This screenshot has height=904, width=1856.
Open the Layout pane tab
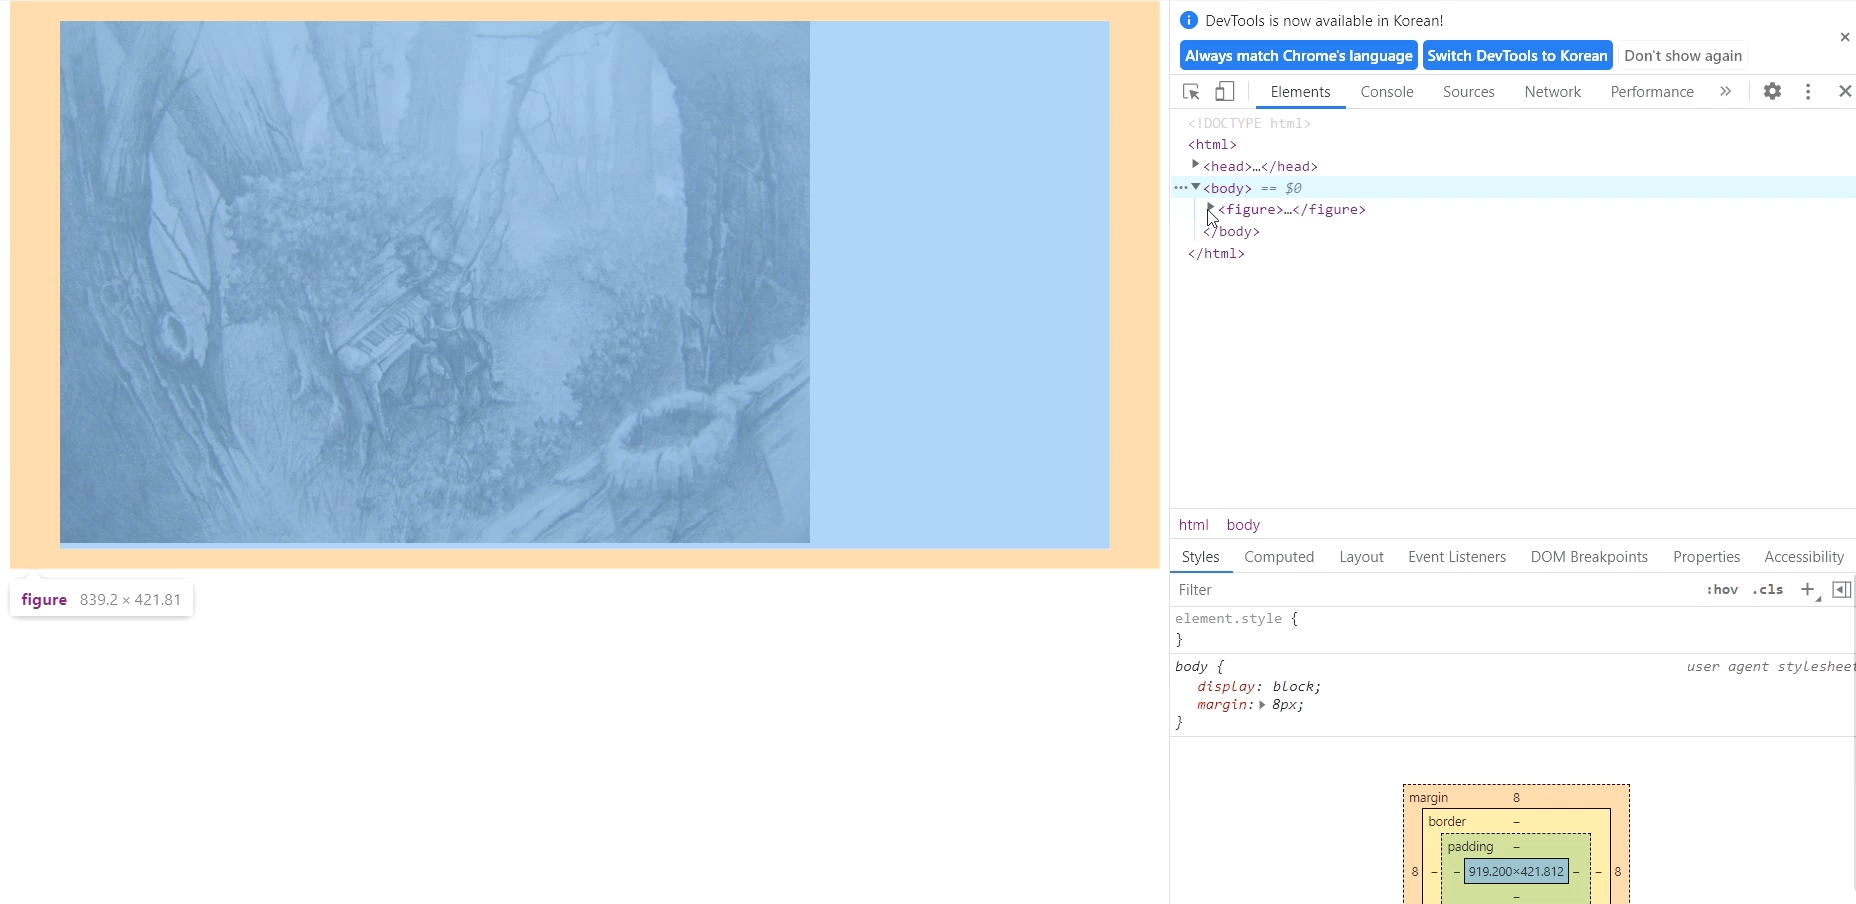pyautogui.click(x=1361, y=557)
